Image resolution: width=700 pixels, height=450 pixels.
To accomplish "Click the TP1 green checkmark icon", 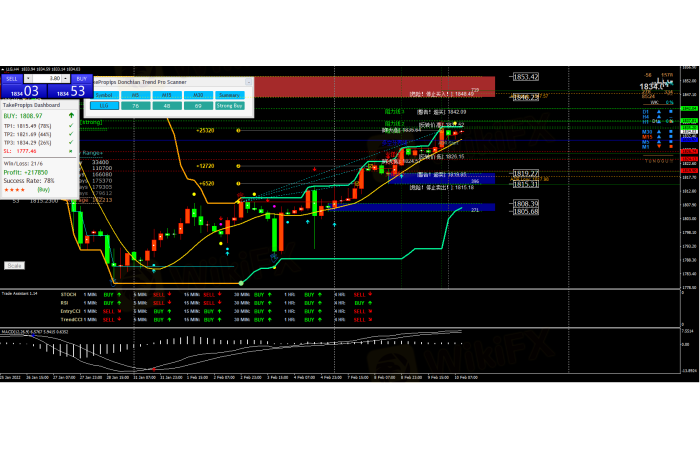I will [x=71, y=125].
